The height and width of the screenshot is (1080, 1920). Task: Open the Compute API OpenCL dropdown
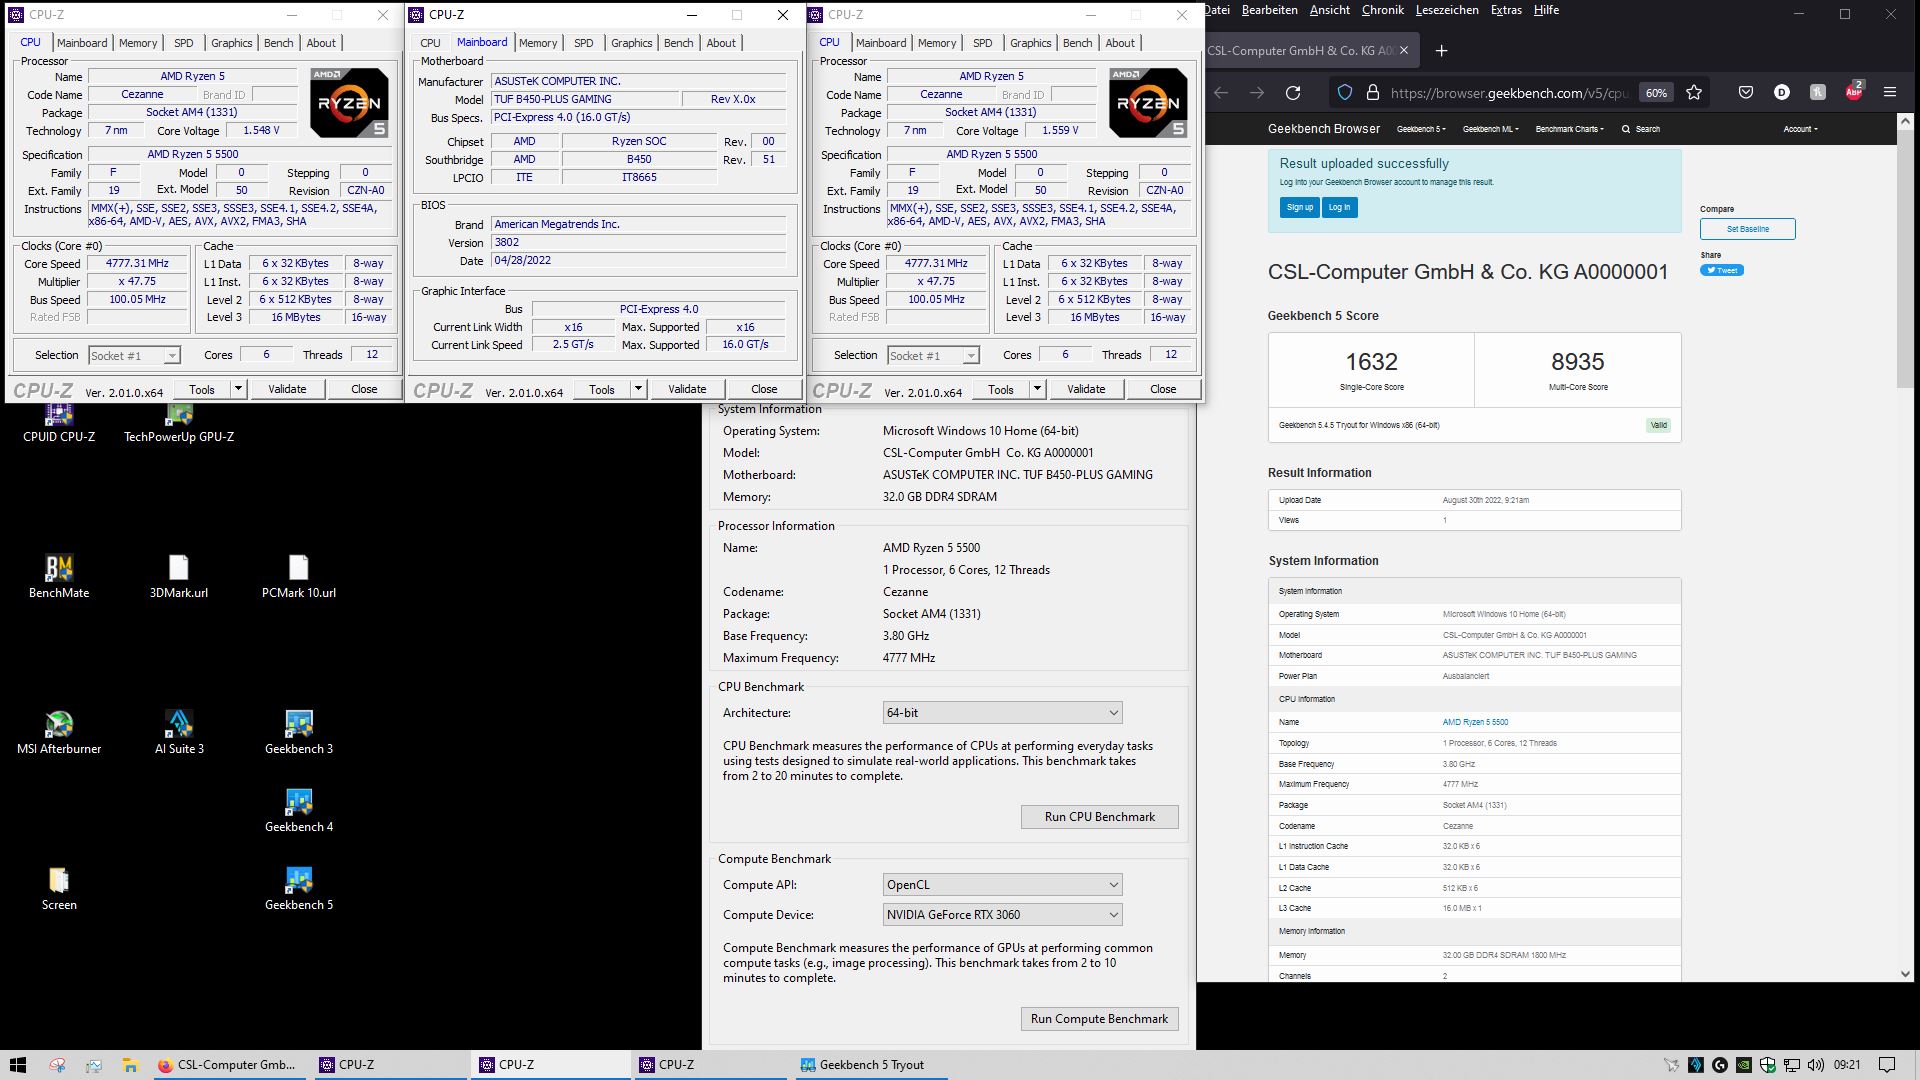pos(1002,885)
